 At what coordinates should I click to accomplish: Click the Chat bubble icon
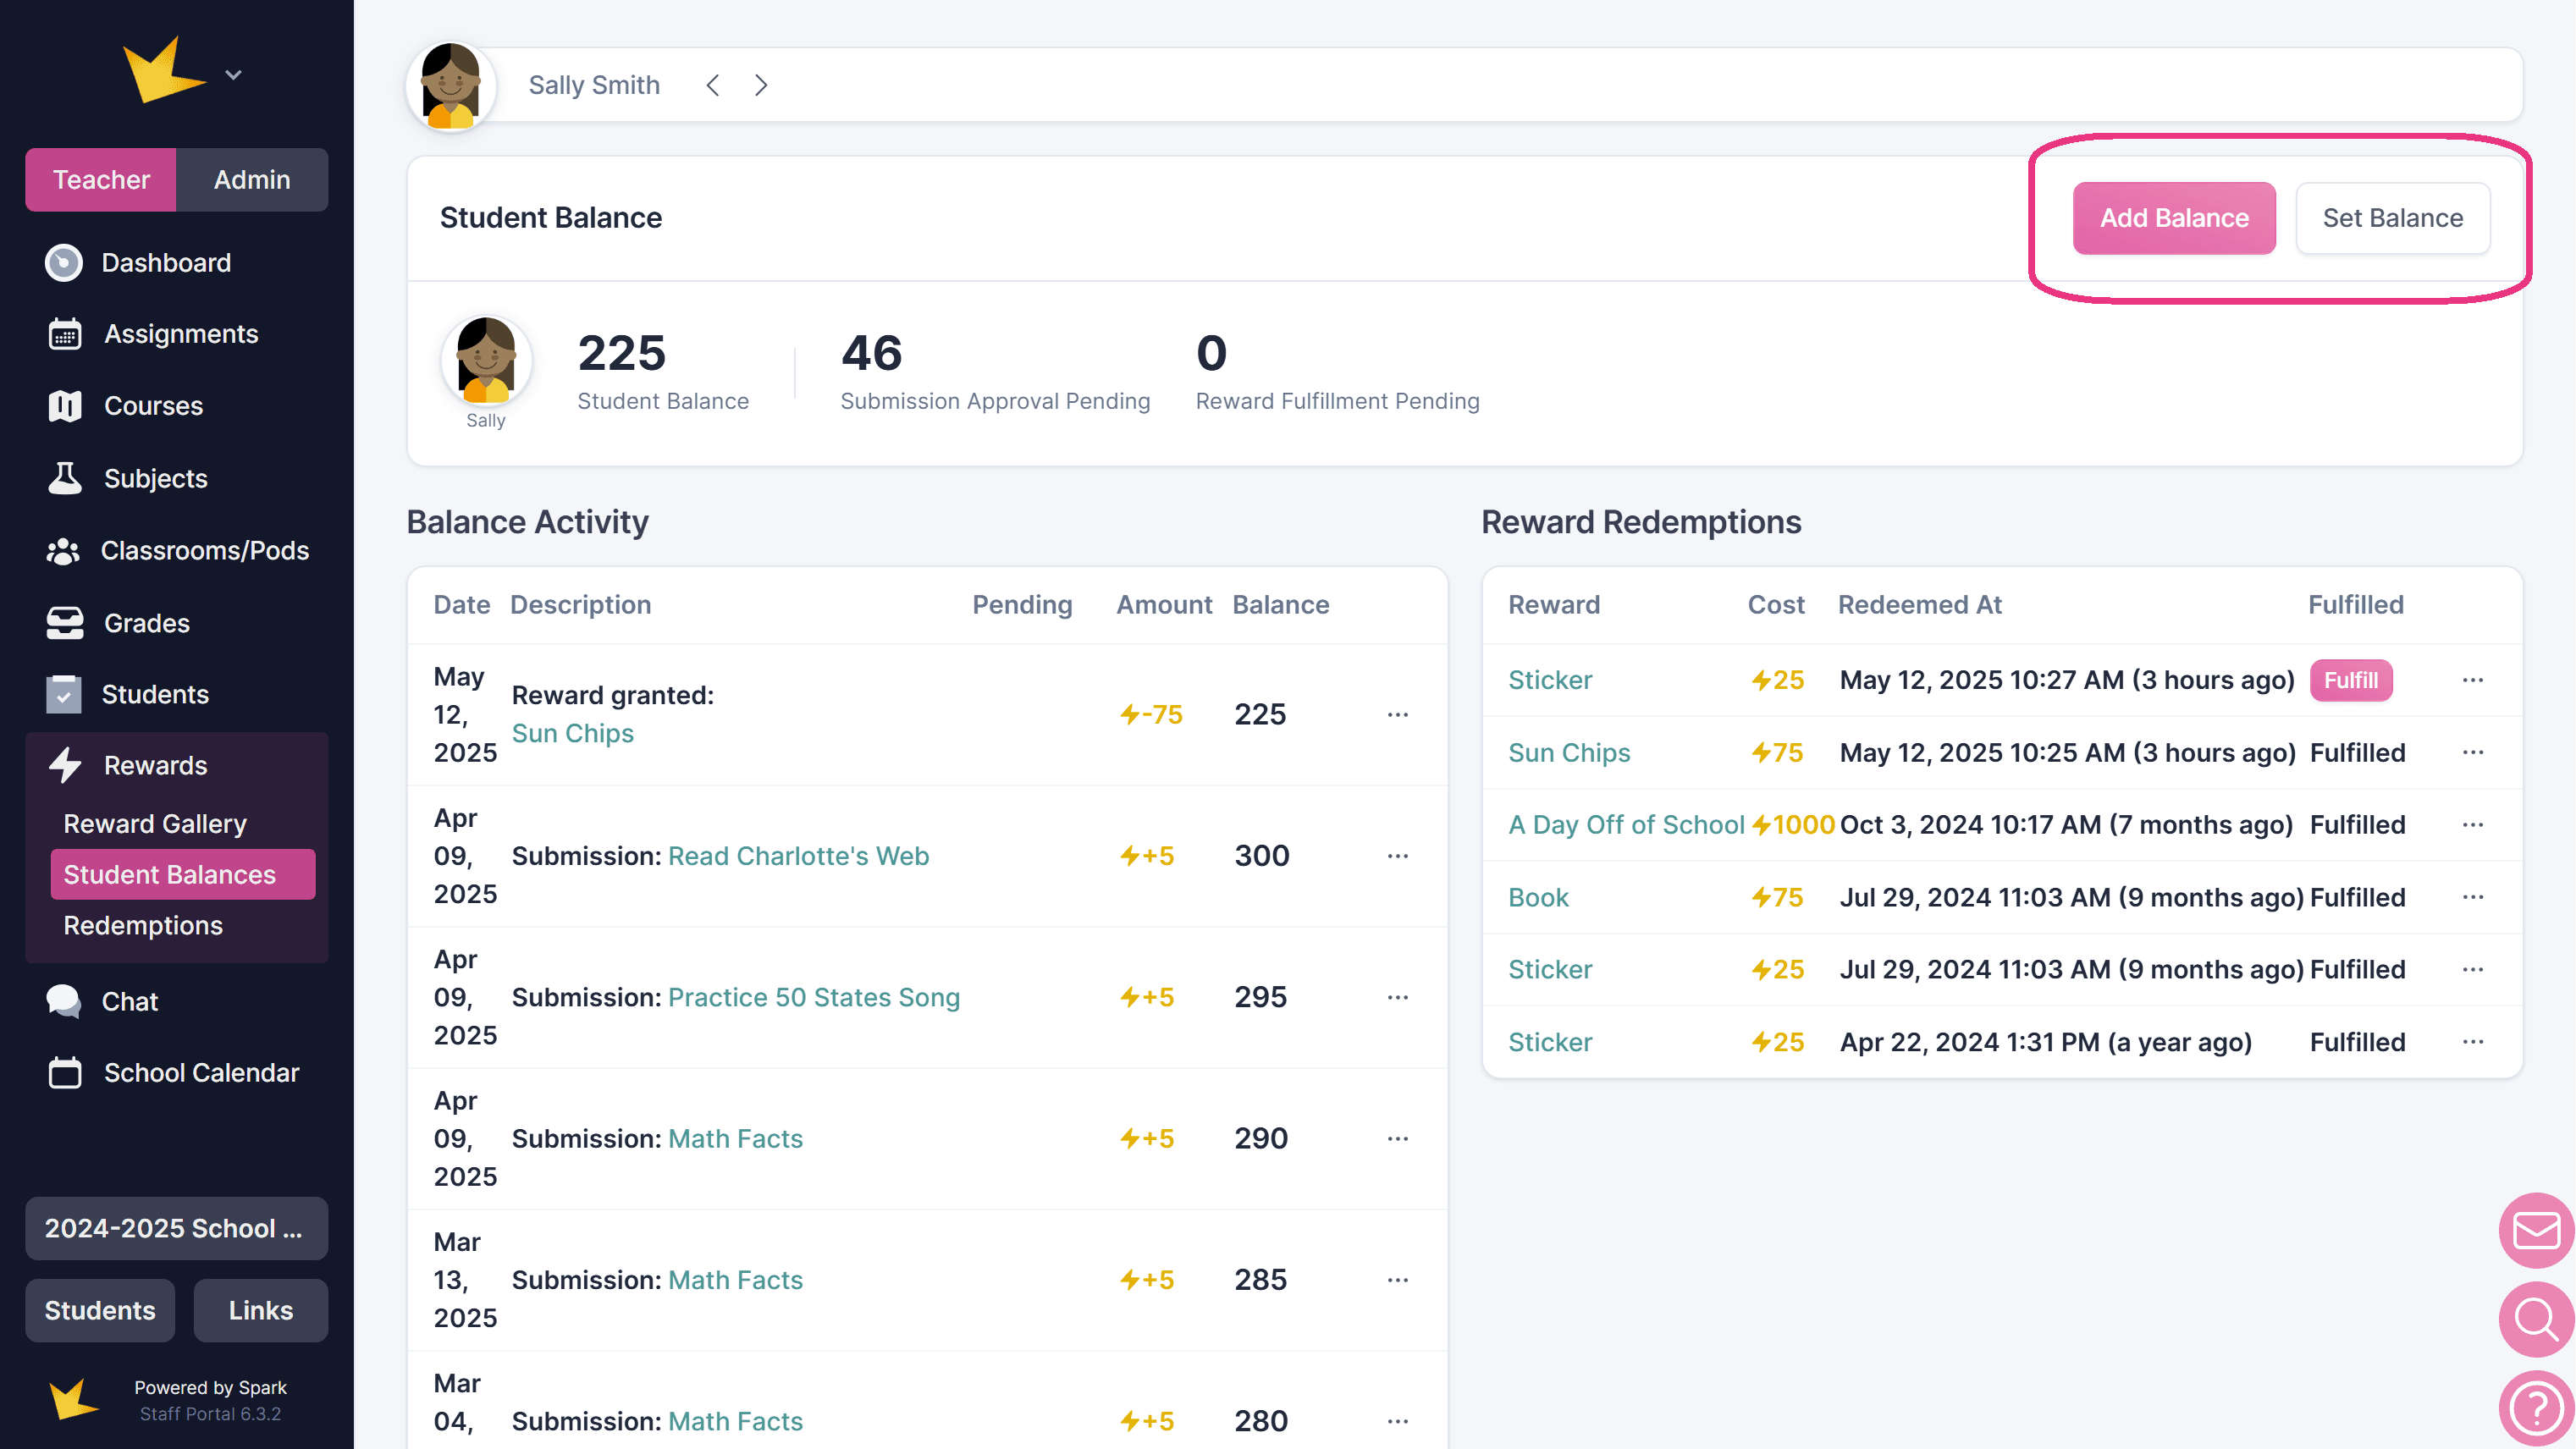point(64,1001)
